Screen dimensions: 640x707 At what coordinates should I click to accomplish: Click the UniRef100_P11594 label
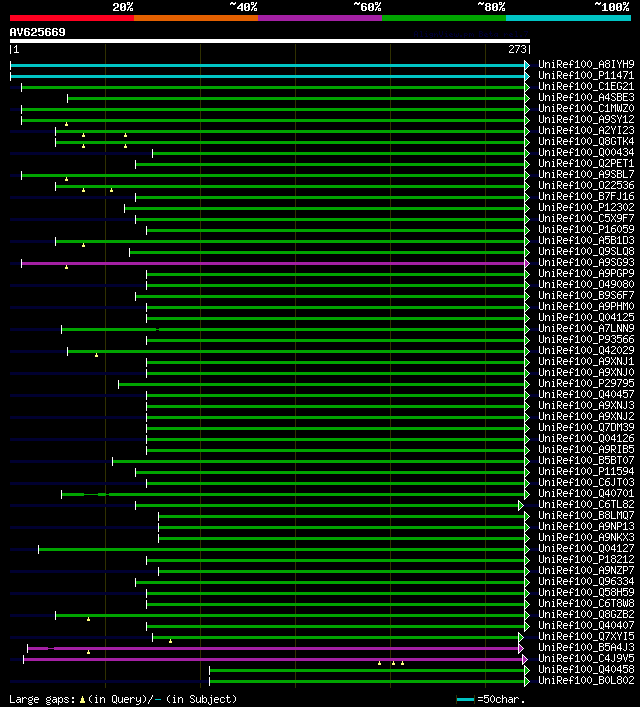586,471
